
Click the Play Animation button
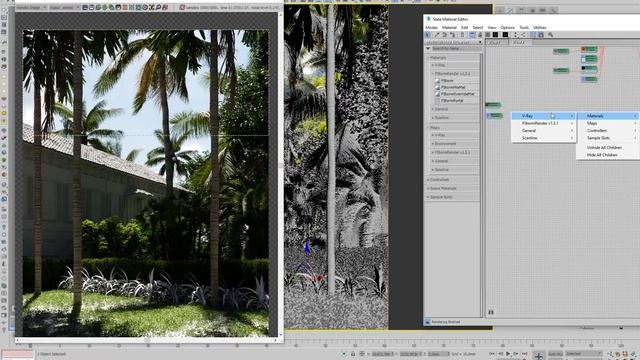click(508, 354)
